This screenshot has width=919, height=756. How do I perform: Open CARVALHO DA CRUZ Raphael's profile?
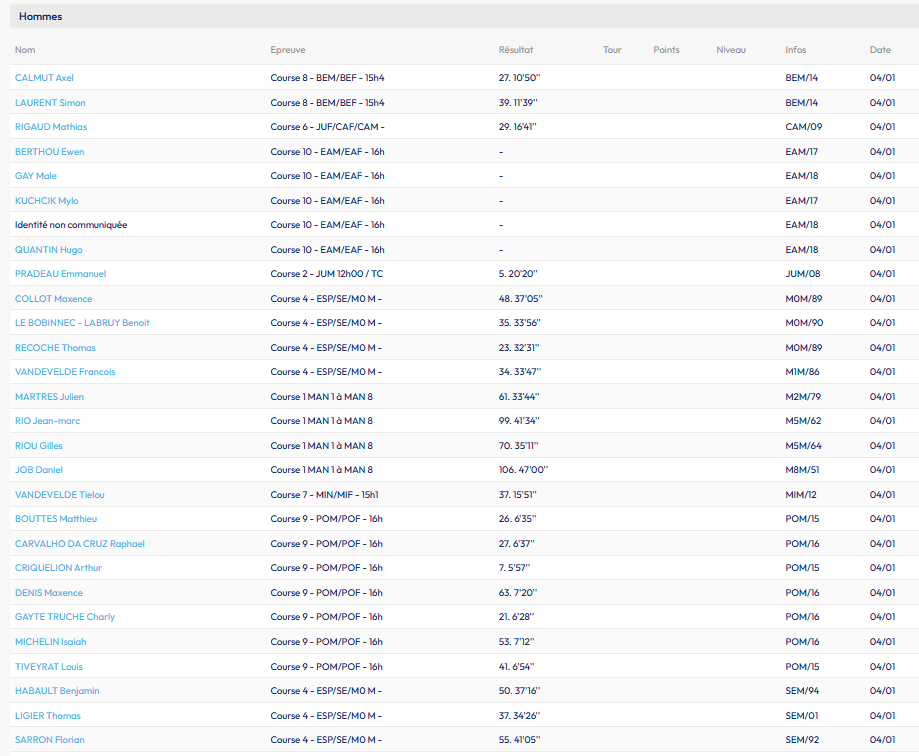[80, 544]
